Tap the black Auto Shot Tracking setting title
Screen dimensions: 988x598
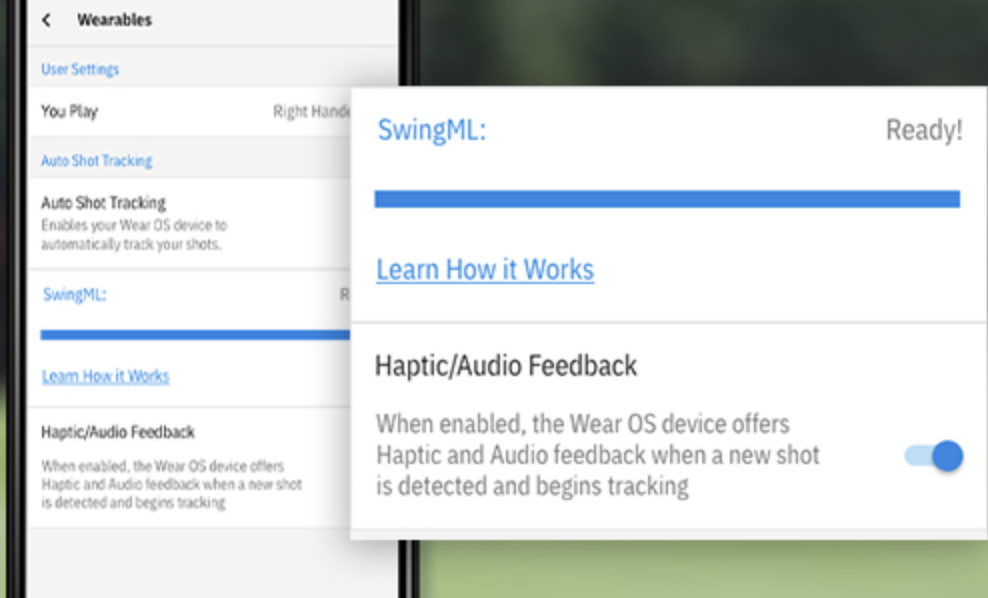point(103,203)
